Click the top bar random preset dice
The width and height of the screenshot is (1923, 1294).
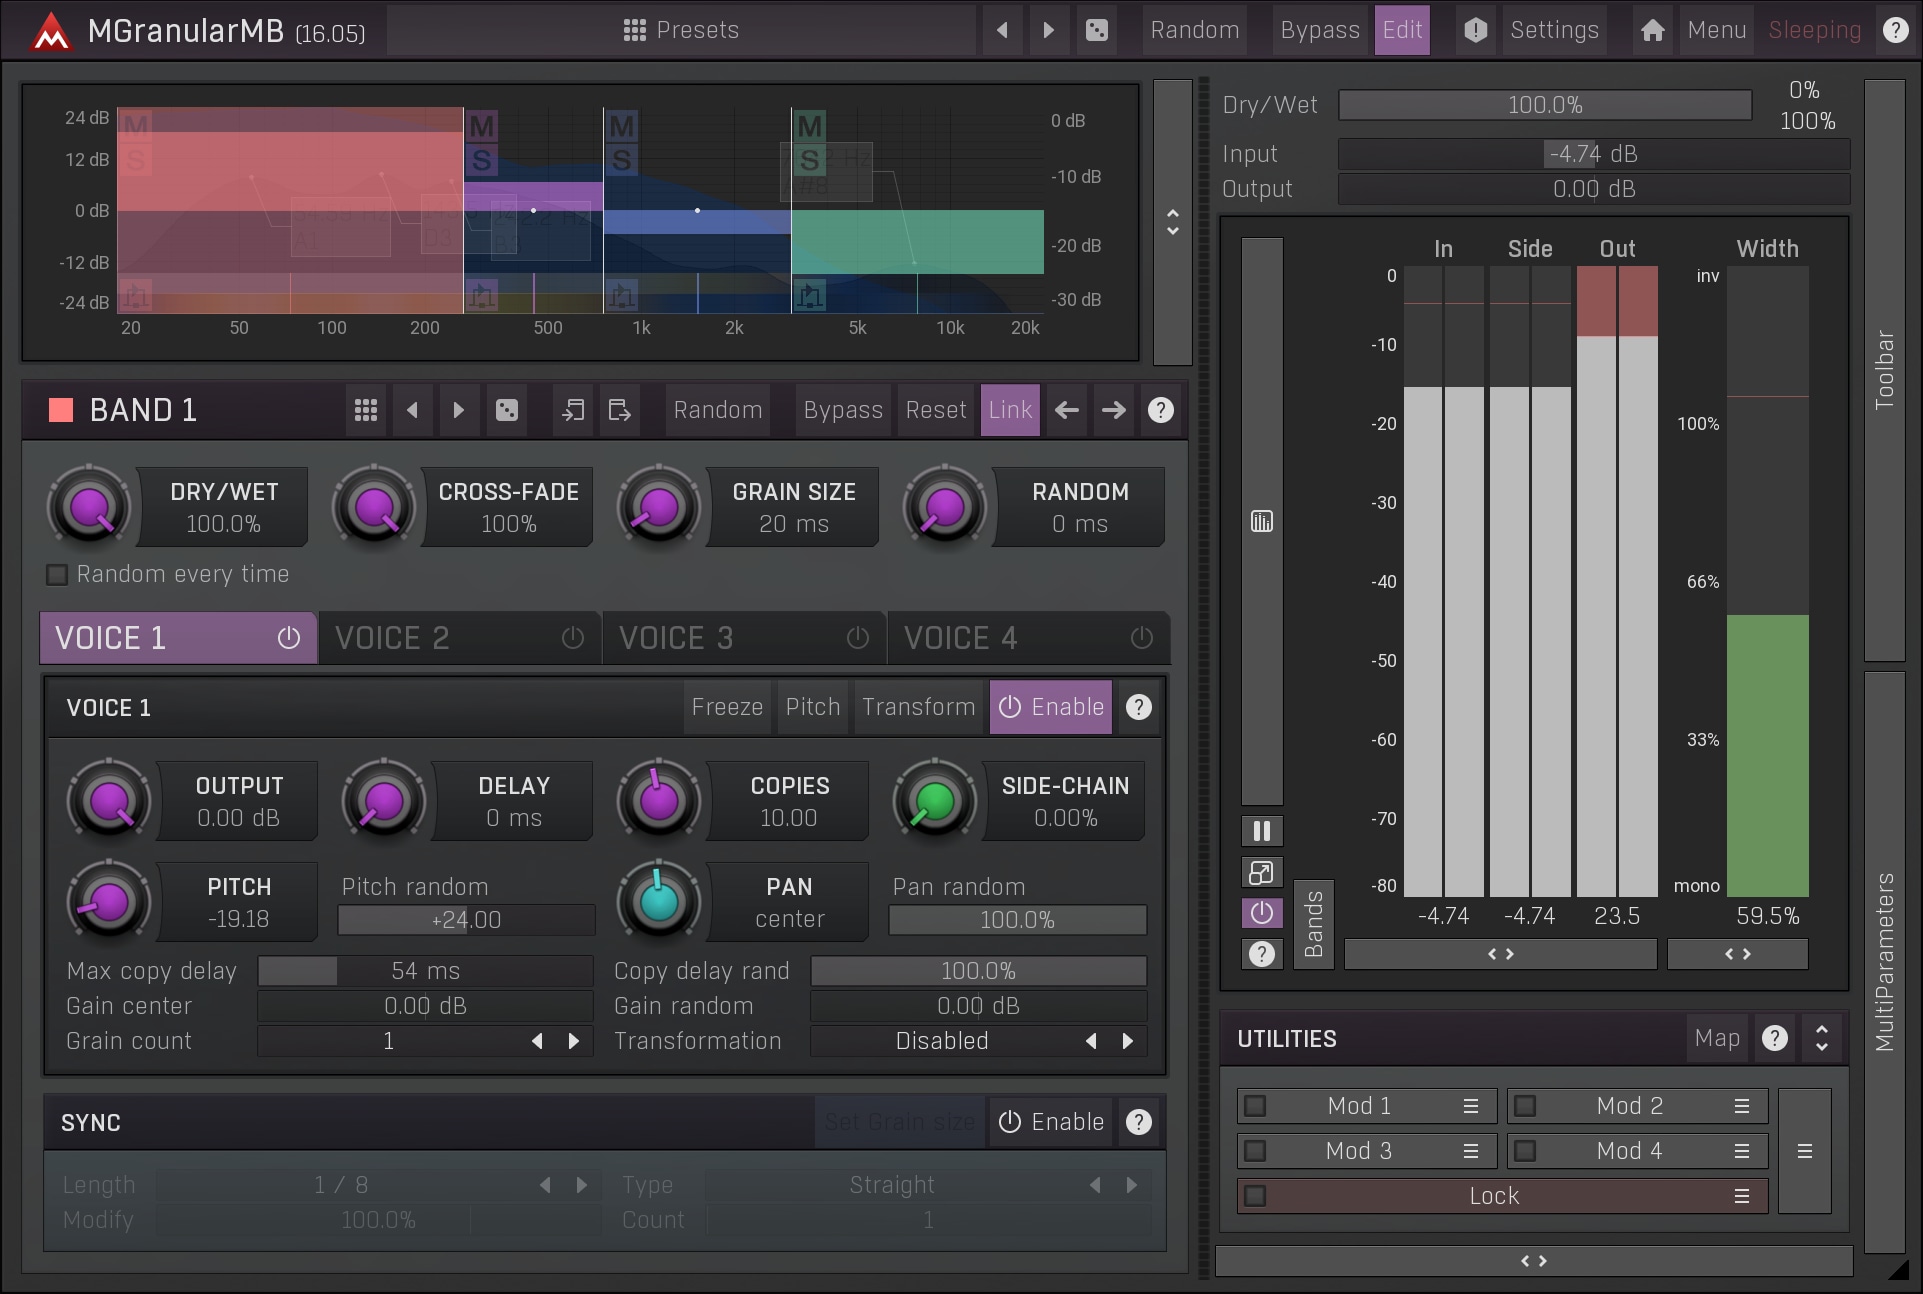1097,30
